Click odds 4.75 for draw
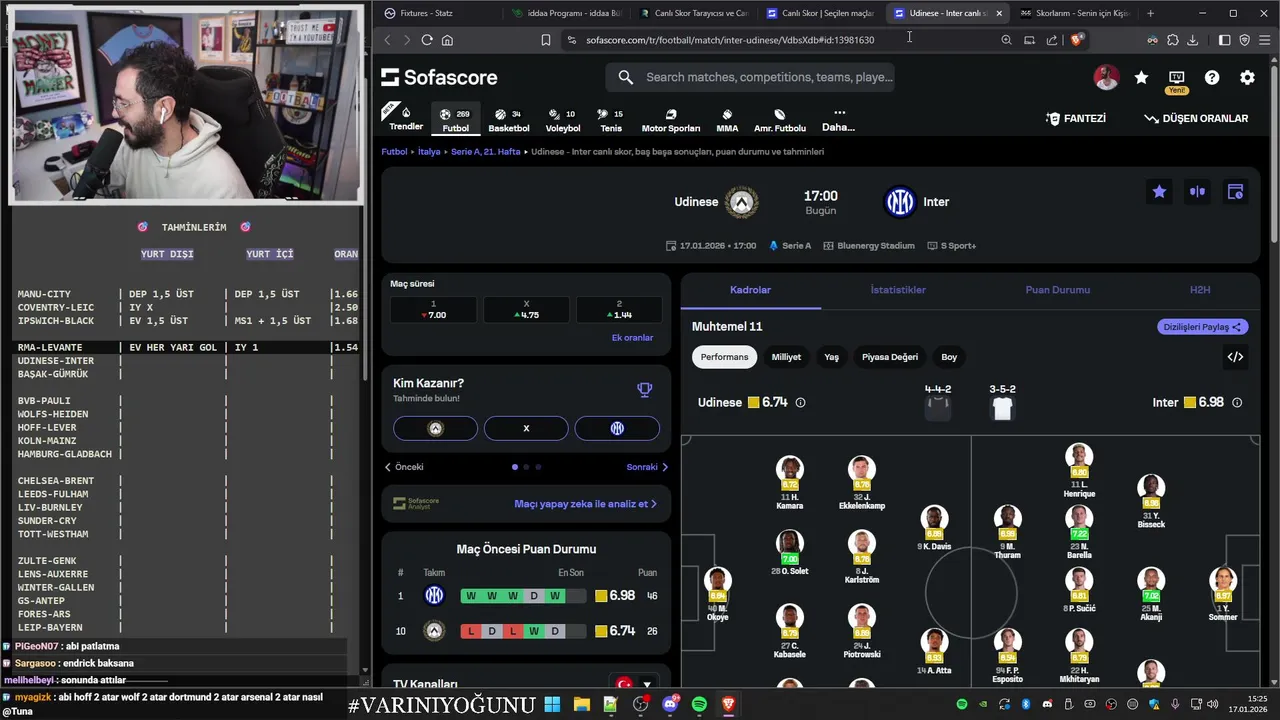 (526, 309)
